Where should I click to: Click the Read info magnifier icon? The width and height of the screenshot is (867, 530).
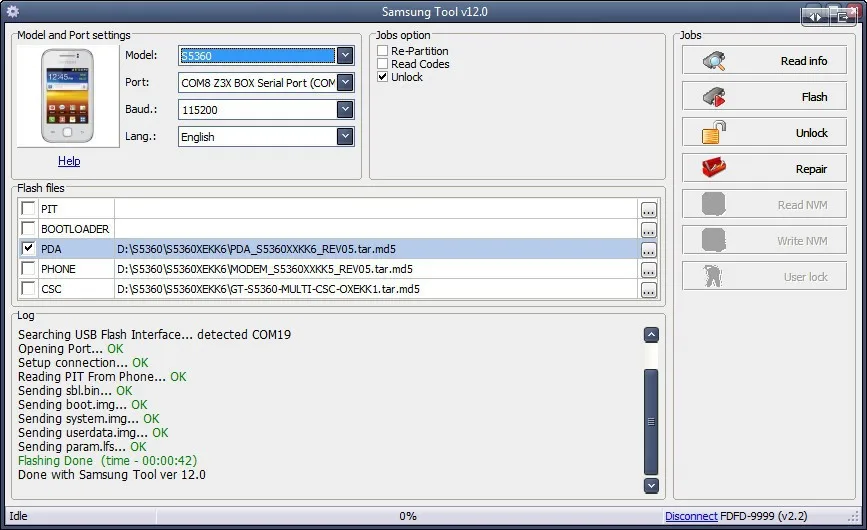714,61
